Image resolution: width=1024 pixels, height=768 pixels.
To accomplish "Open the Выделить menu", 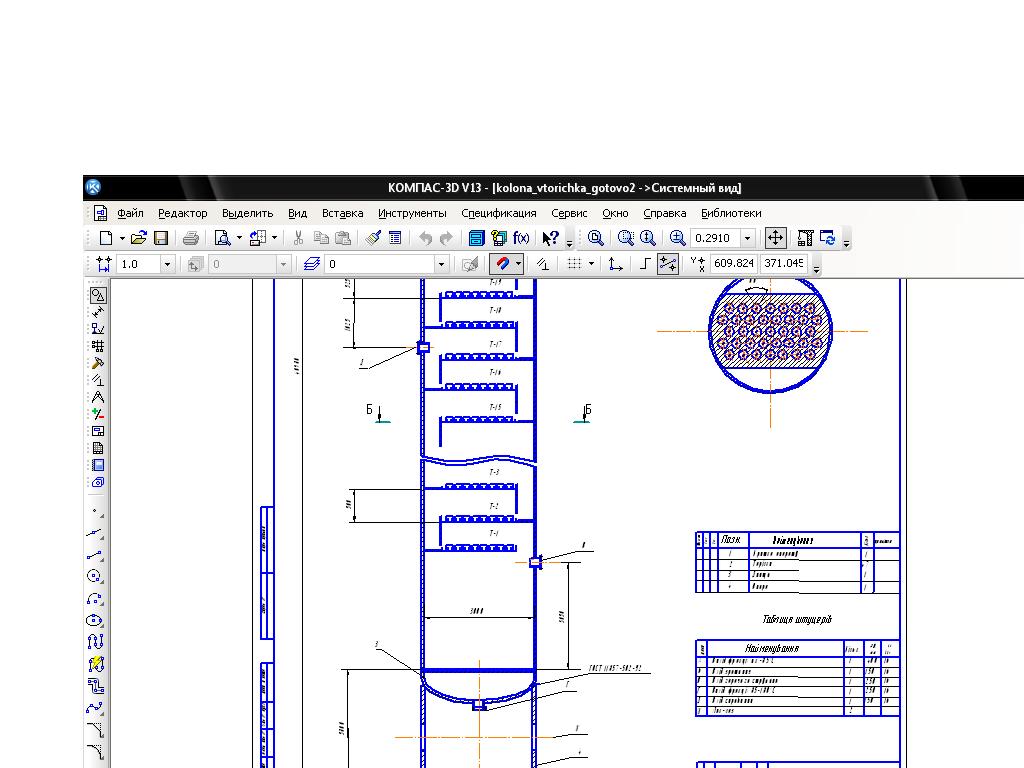I will click(x=248, y=213).
